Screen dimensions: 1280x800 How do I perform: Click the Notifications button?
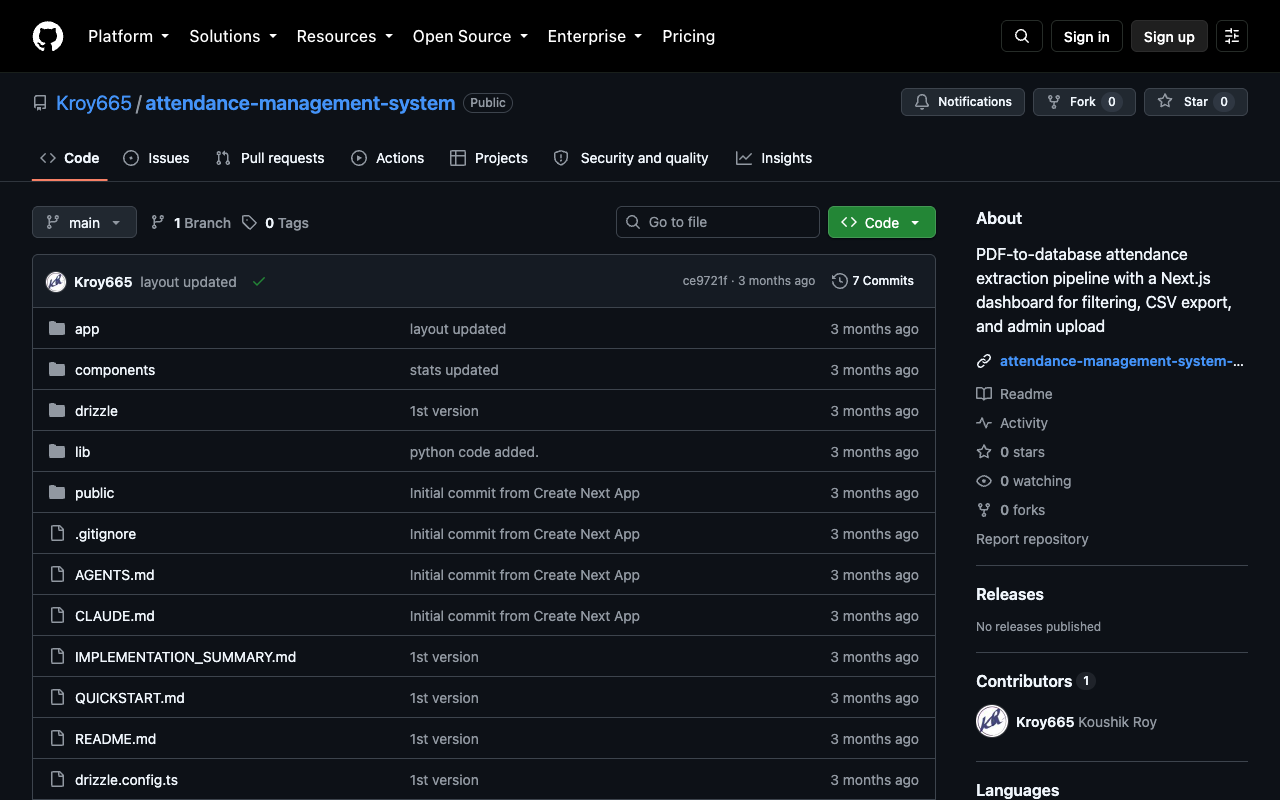(x=963, y=102)
